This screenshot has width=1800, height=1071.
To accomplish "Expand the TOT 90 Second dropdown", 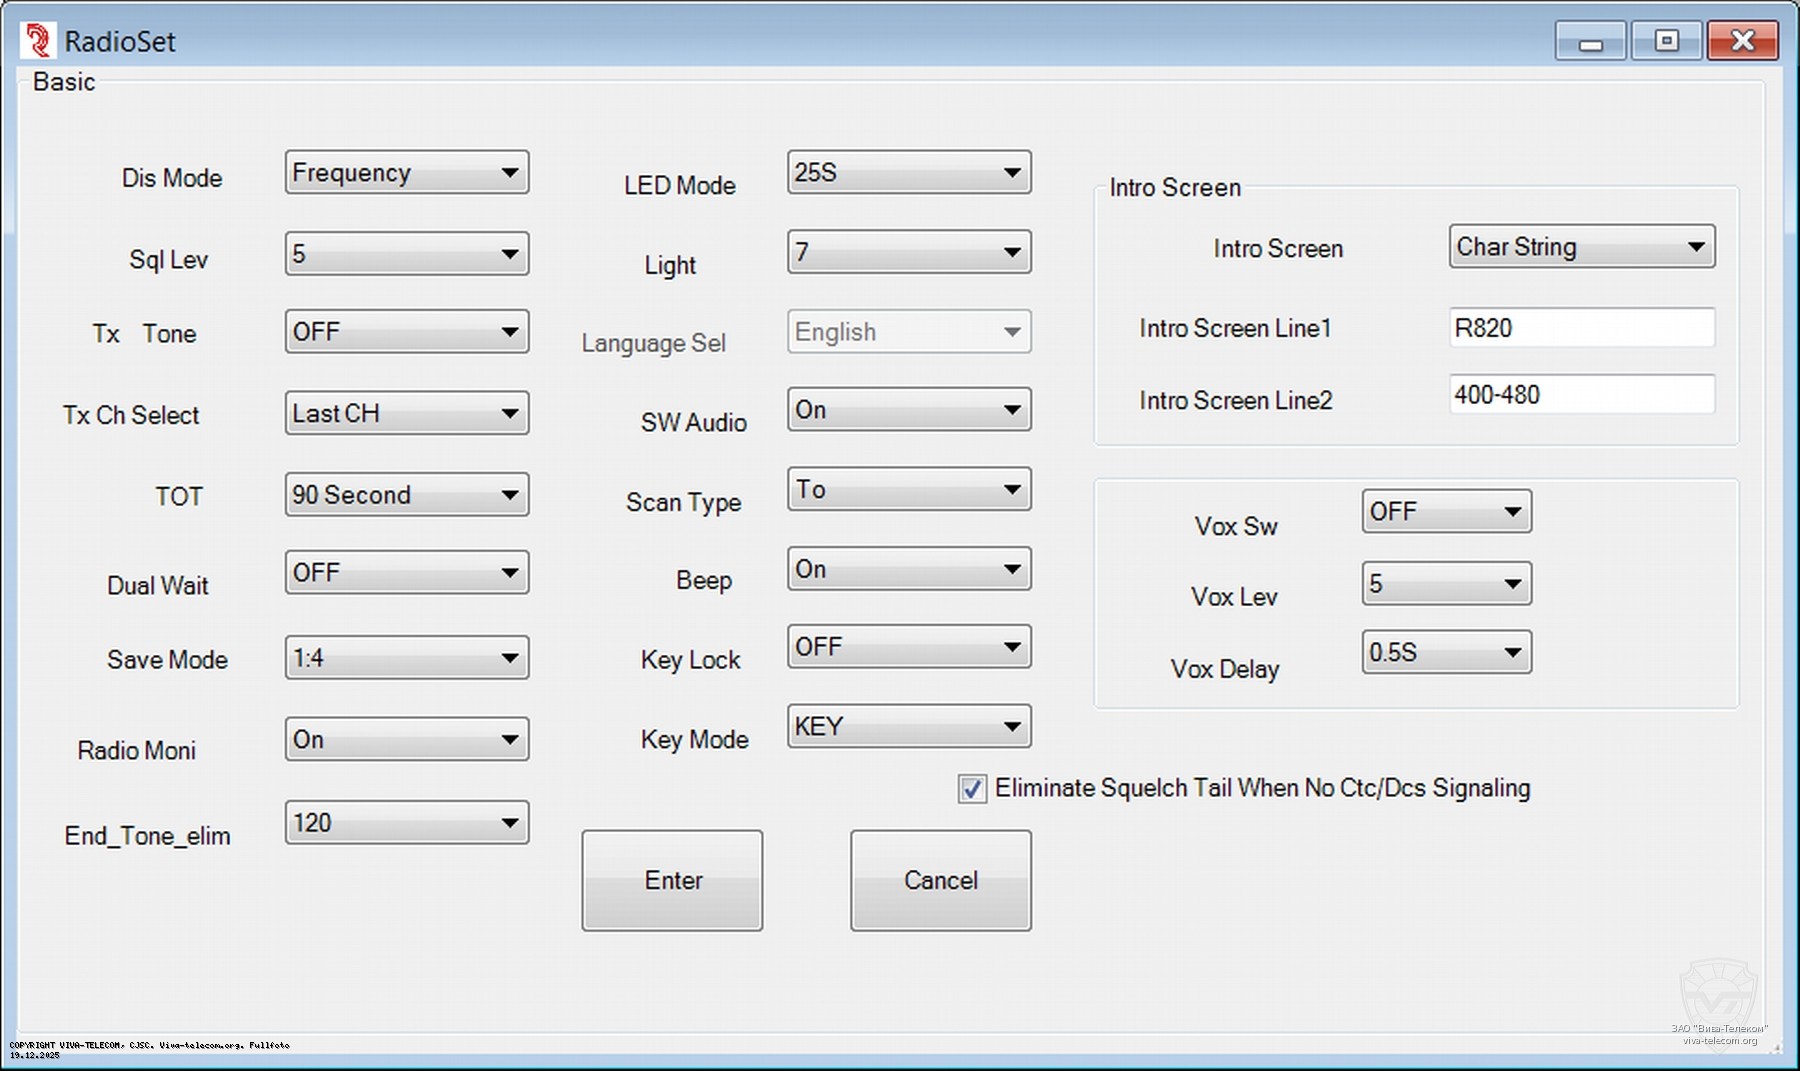I will (x=407, y=495).
